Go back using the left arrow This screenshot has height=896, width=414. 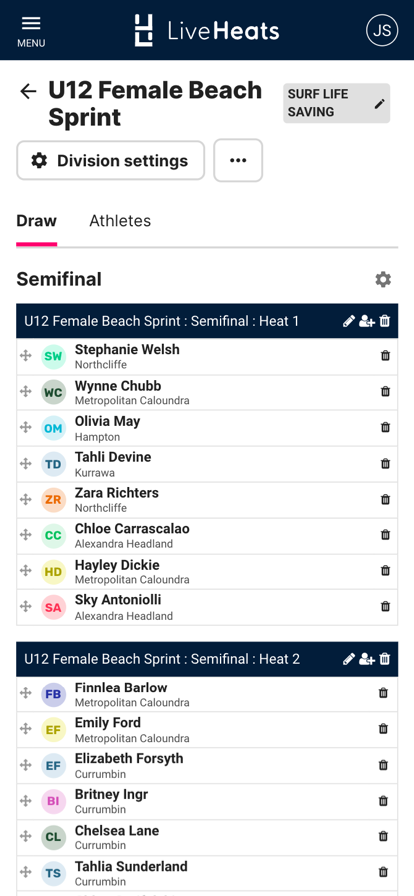28,91
